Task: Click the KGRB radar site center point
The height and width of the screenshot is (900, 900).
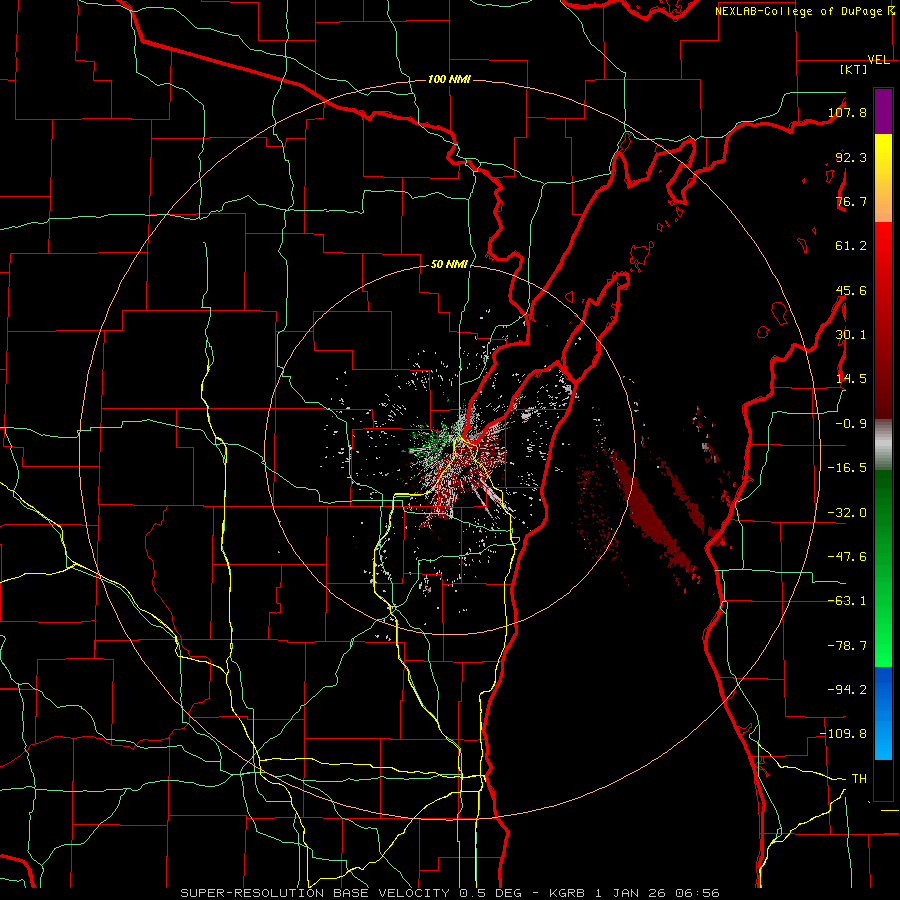Action: pos(449,449)
